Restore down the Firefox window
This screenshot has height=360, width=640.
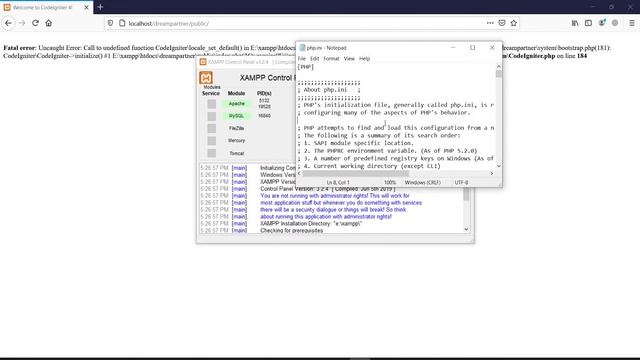(611, 7)
